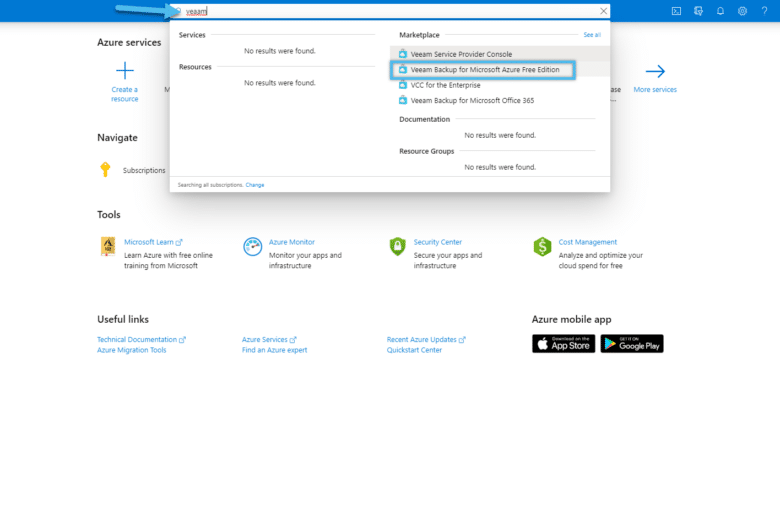Click icon beside Veeam Service Provider Console
The height and width of the screenshot is (516, 780).
[403, 54]
